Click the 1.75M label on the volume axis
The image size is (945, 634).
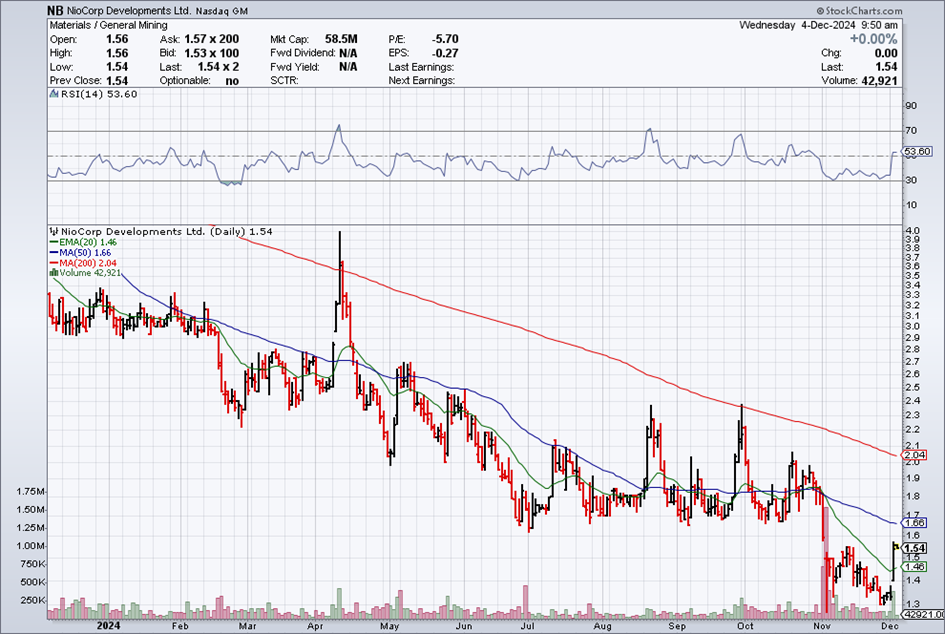(x=31, y=492)
